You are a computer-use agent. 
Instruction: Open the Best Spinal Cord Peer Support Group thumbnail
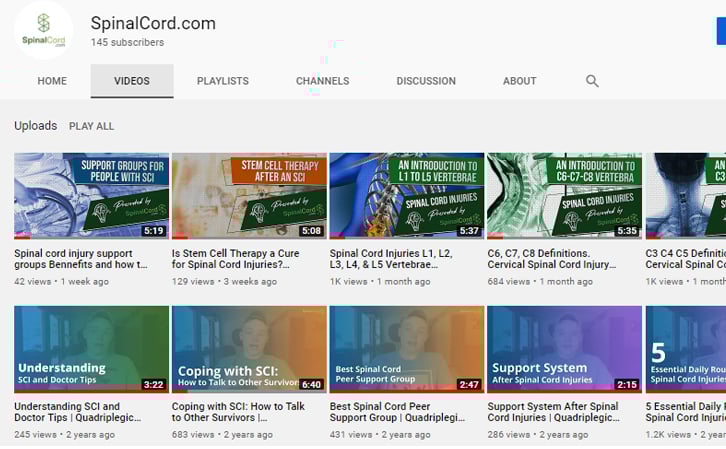(x=407, y=349)
